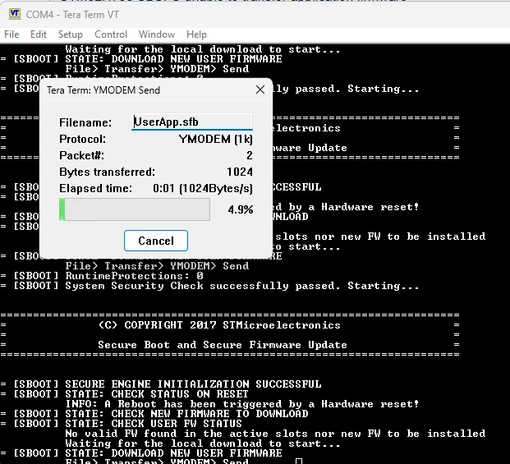Image resolution: width=510 pixels, height=464 pixels.
Task: Click the fully visible 'RuntimeProtections: 0' terminal line
Action: [134, 276]
